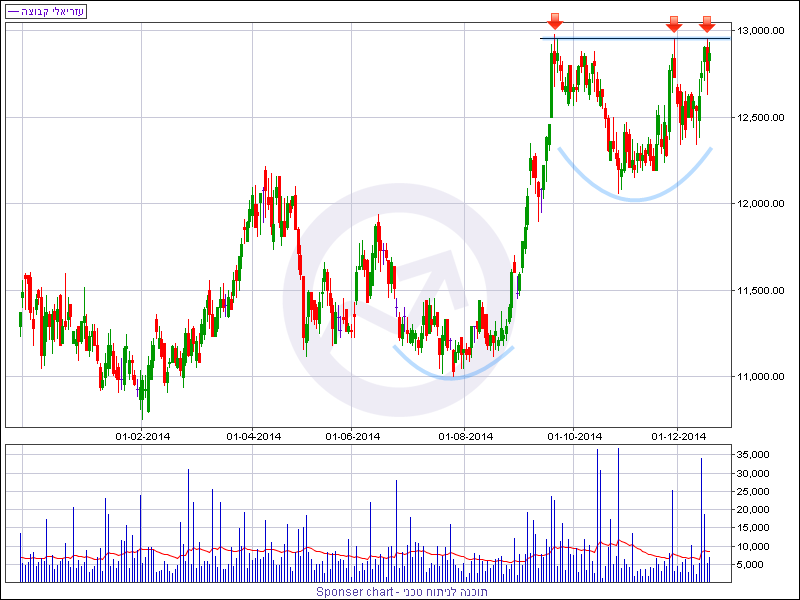Select the 01-08-2014 date label
800x600 pixels.
coord(465,436)
